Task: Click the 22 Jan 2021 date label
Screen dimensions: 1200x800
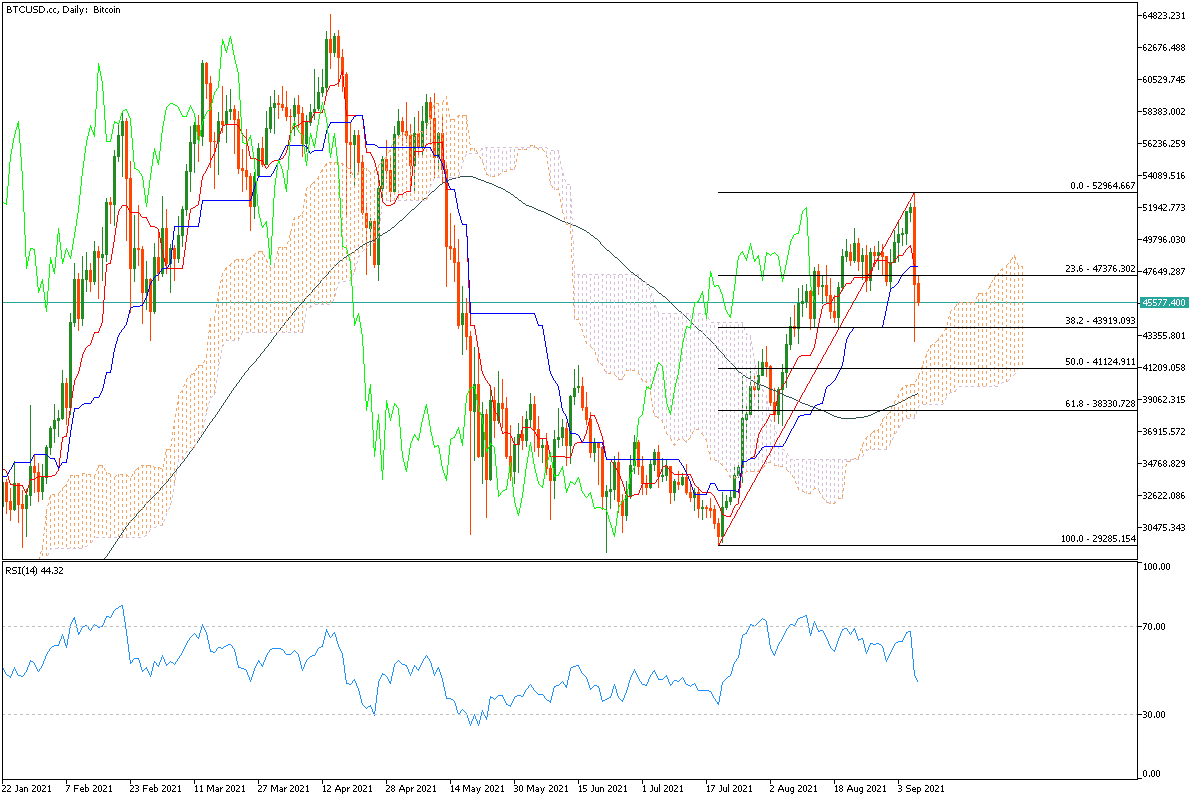Action: coord(28,788)
